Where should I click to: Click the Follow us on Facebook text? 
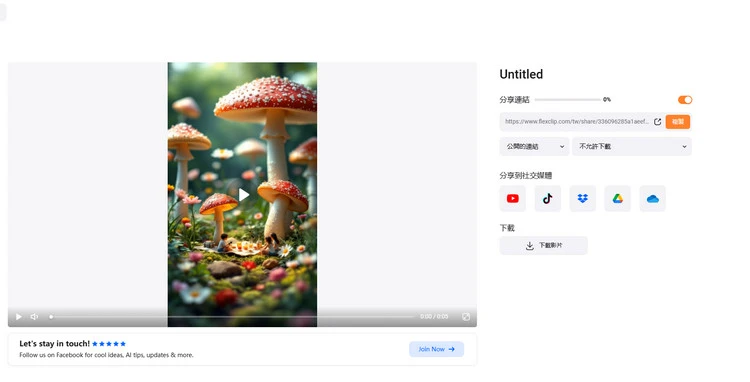(106, 355)
